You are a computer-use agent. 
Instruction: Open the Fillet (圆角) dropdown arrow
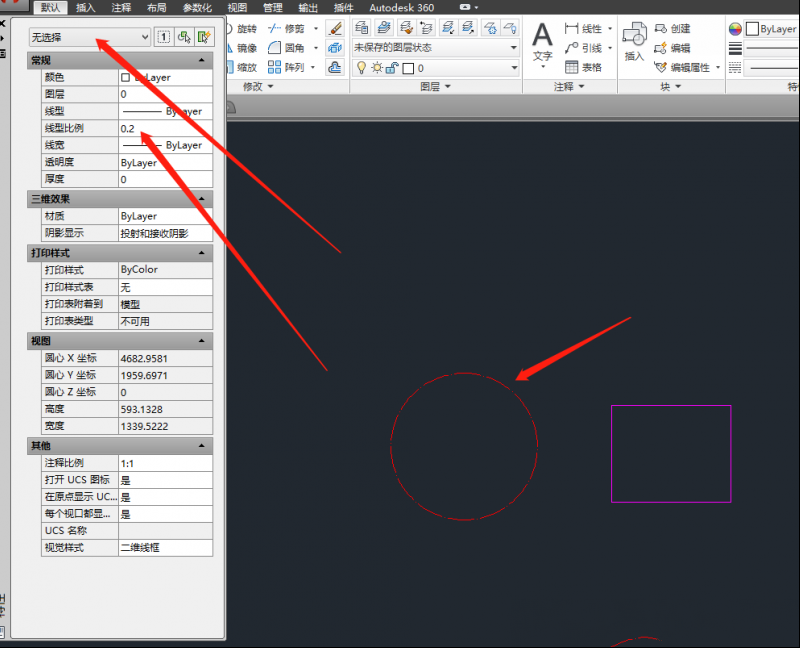point(316,48)
